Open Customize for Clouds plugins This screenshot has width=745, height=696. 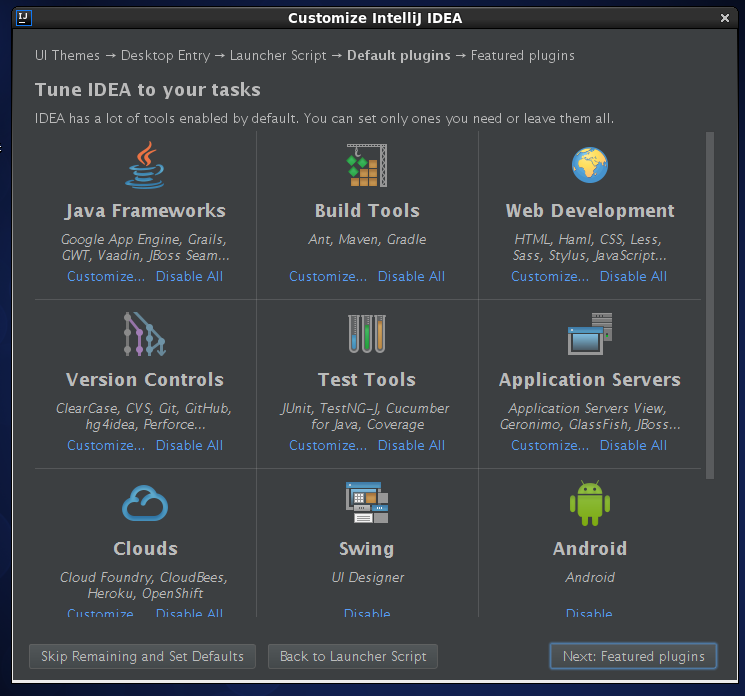coord(100,612)
